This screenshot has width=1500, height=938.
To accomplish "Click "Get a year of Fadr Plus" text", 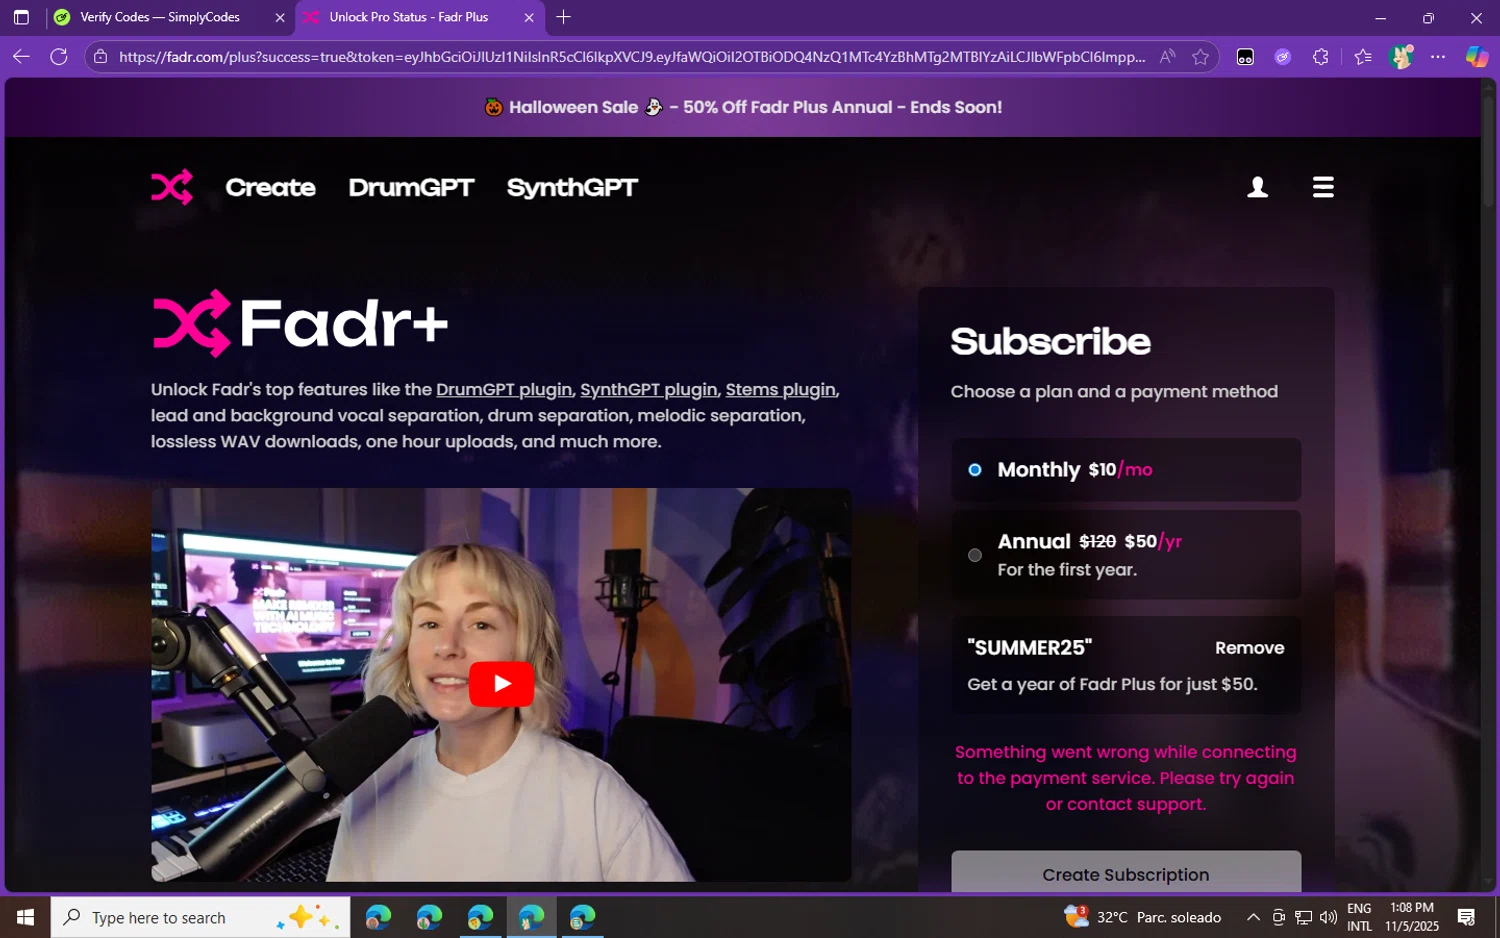I will [x=1112, y=684].
